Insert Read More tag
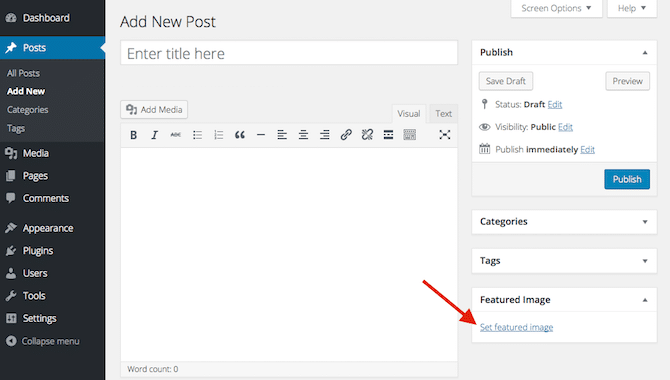 pyautogui.click(x=388, y=135)
